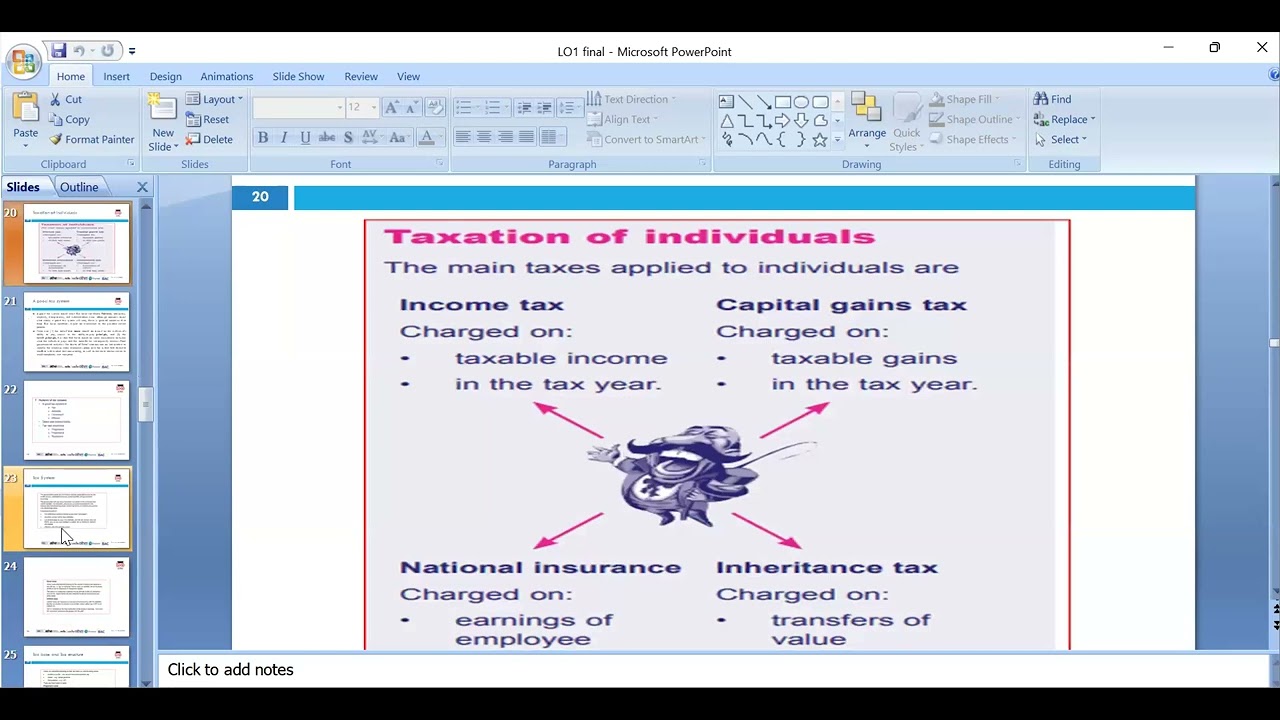Customize the Quick Access Toolbar
Screen dimensions: 1280x720
(x=132, y=50)
